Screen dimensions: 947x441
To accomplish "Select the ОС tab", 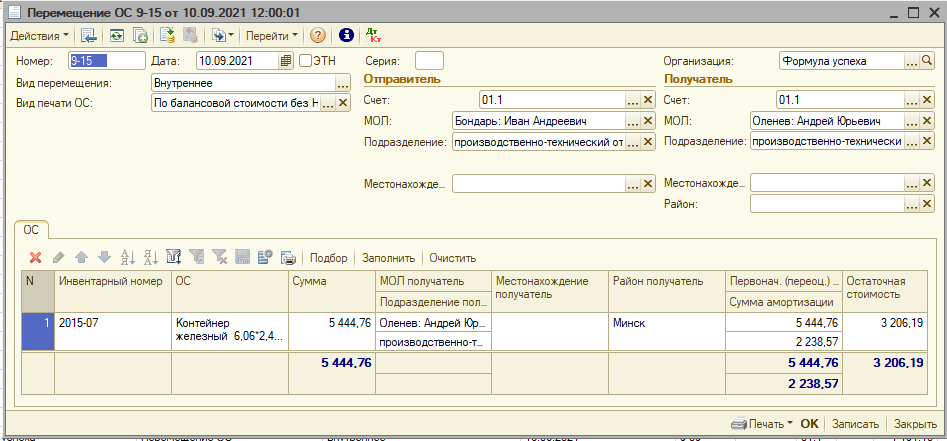I will pos(31,230).
